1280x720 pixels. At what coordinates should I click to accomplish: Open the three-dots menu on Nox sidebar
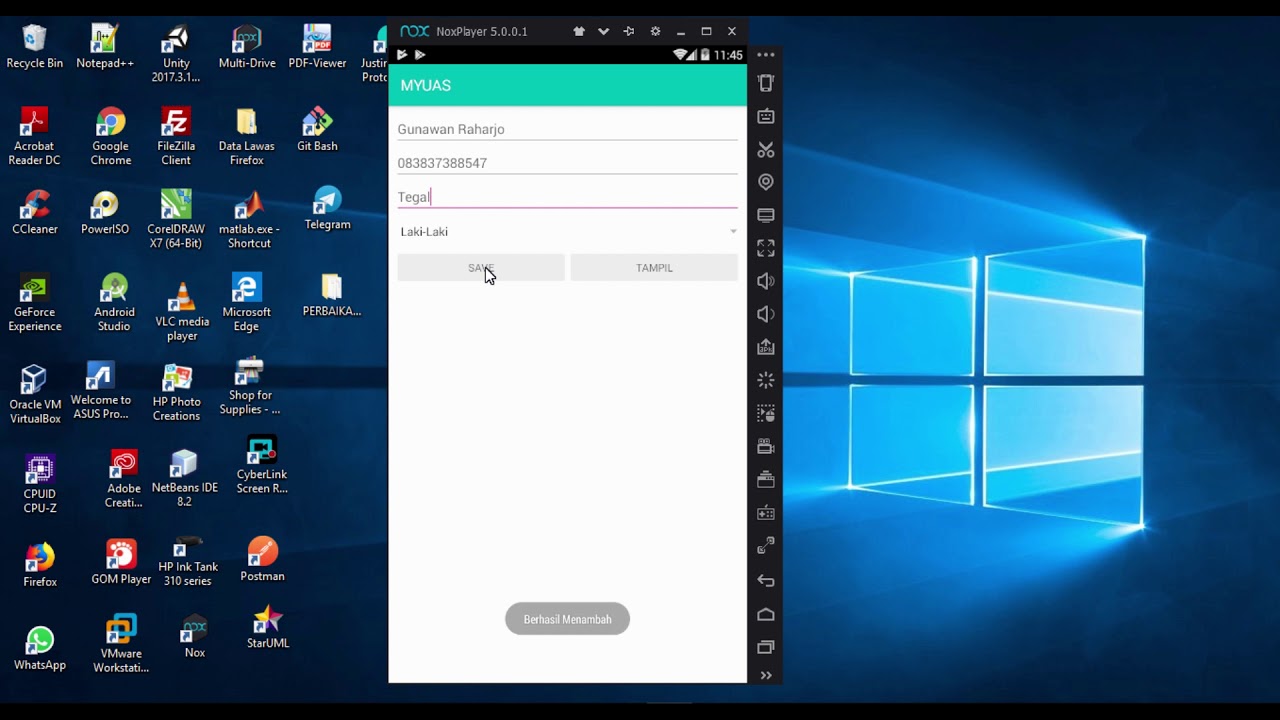pyautogui.click(x=766, y=55)
